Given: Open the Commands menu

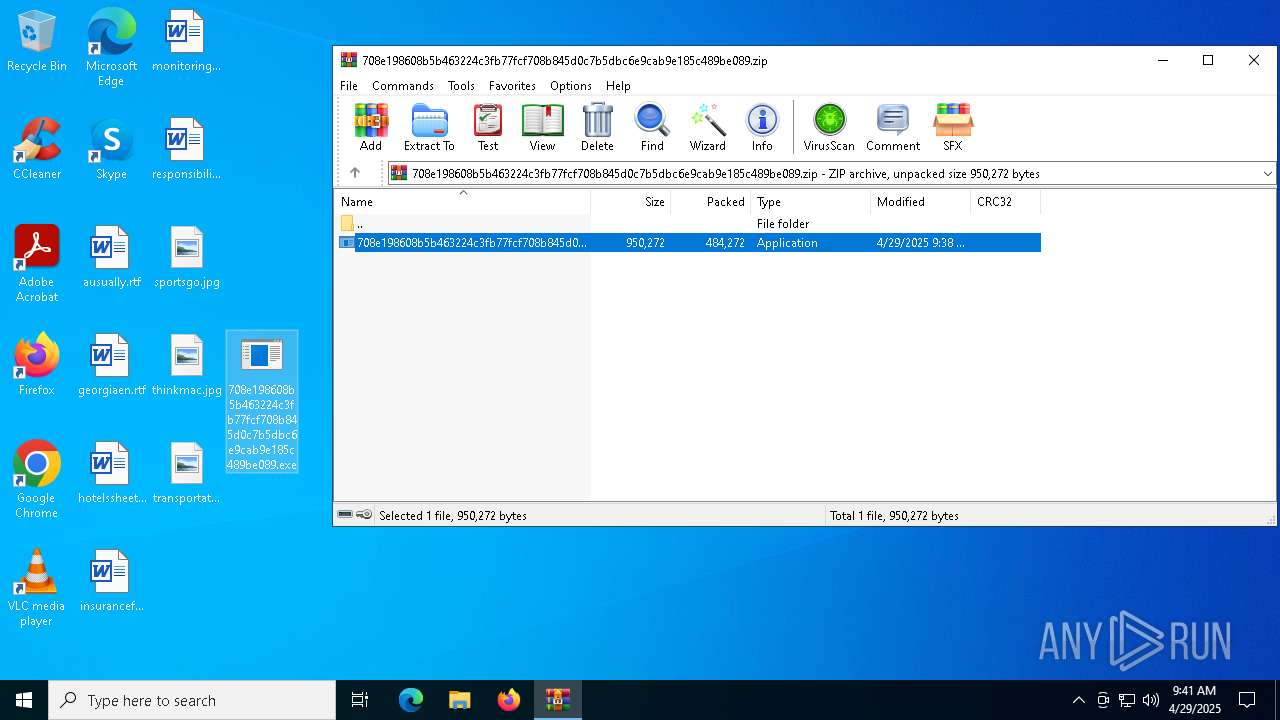Looking at the screenshot, I should [x=403, y=86].
